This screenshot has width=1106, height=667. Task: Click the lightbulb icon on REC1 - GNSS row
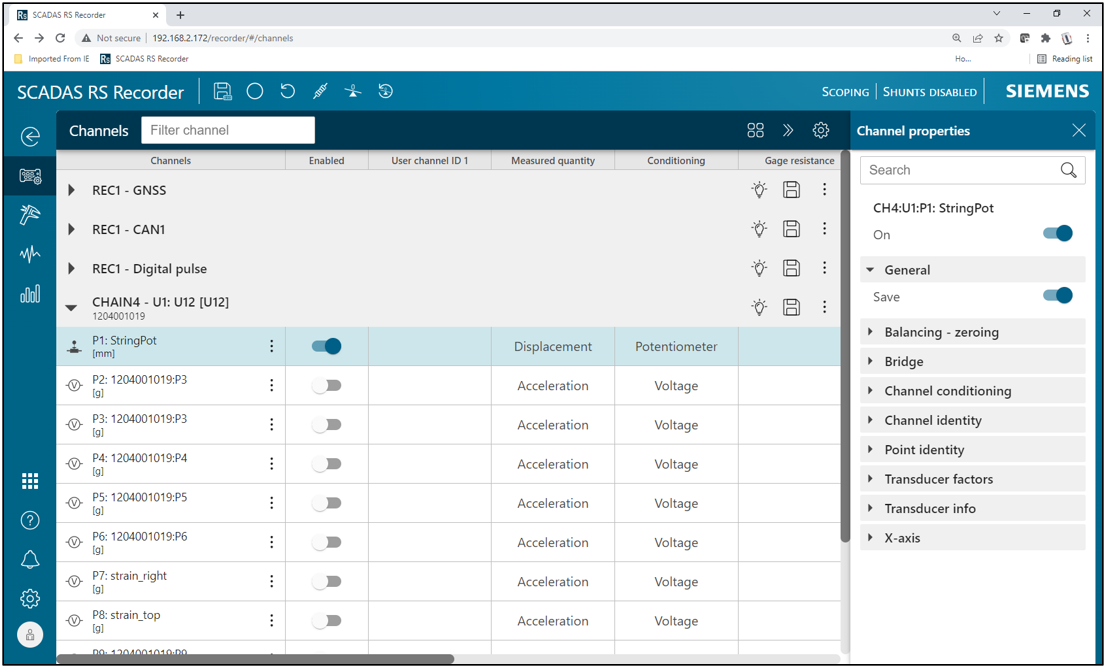(759, 190)
